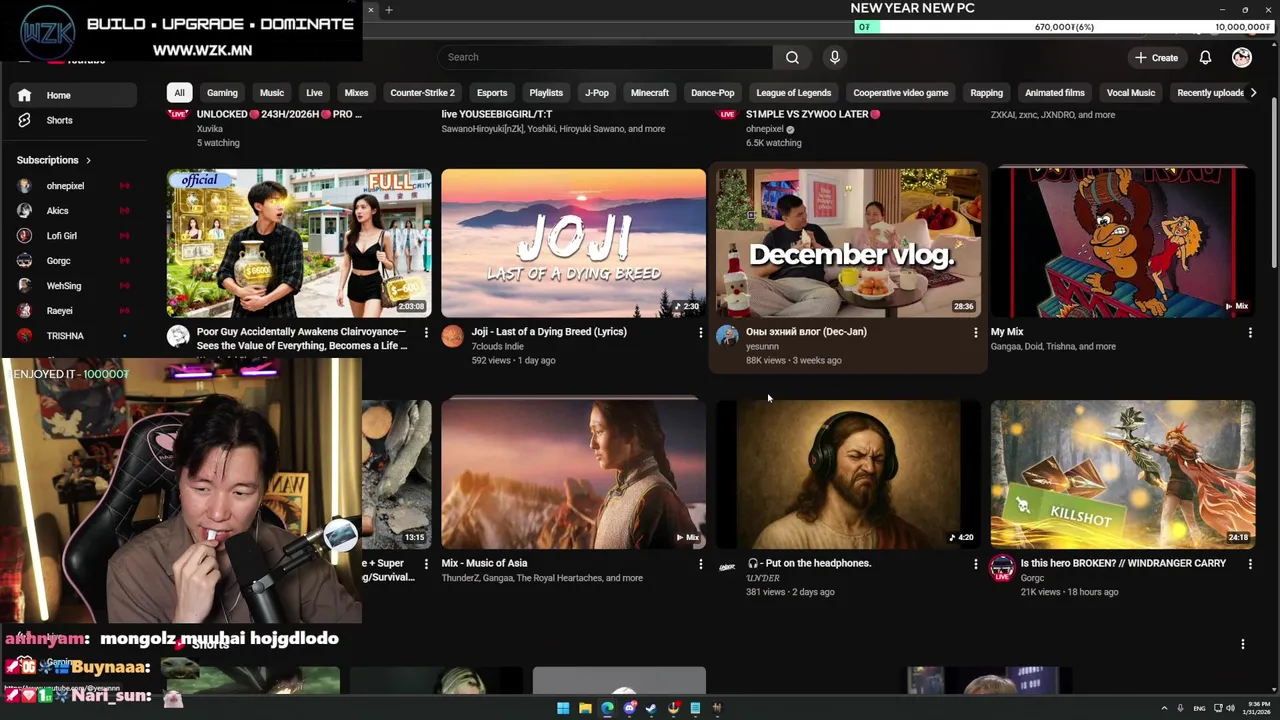
Task: Open My Mix Donkey Kong thumbnail
Action: point(1122,243)
